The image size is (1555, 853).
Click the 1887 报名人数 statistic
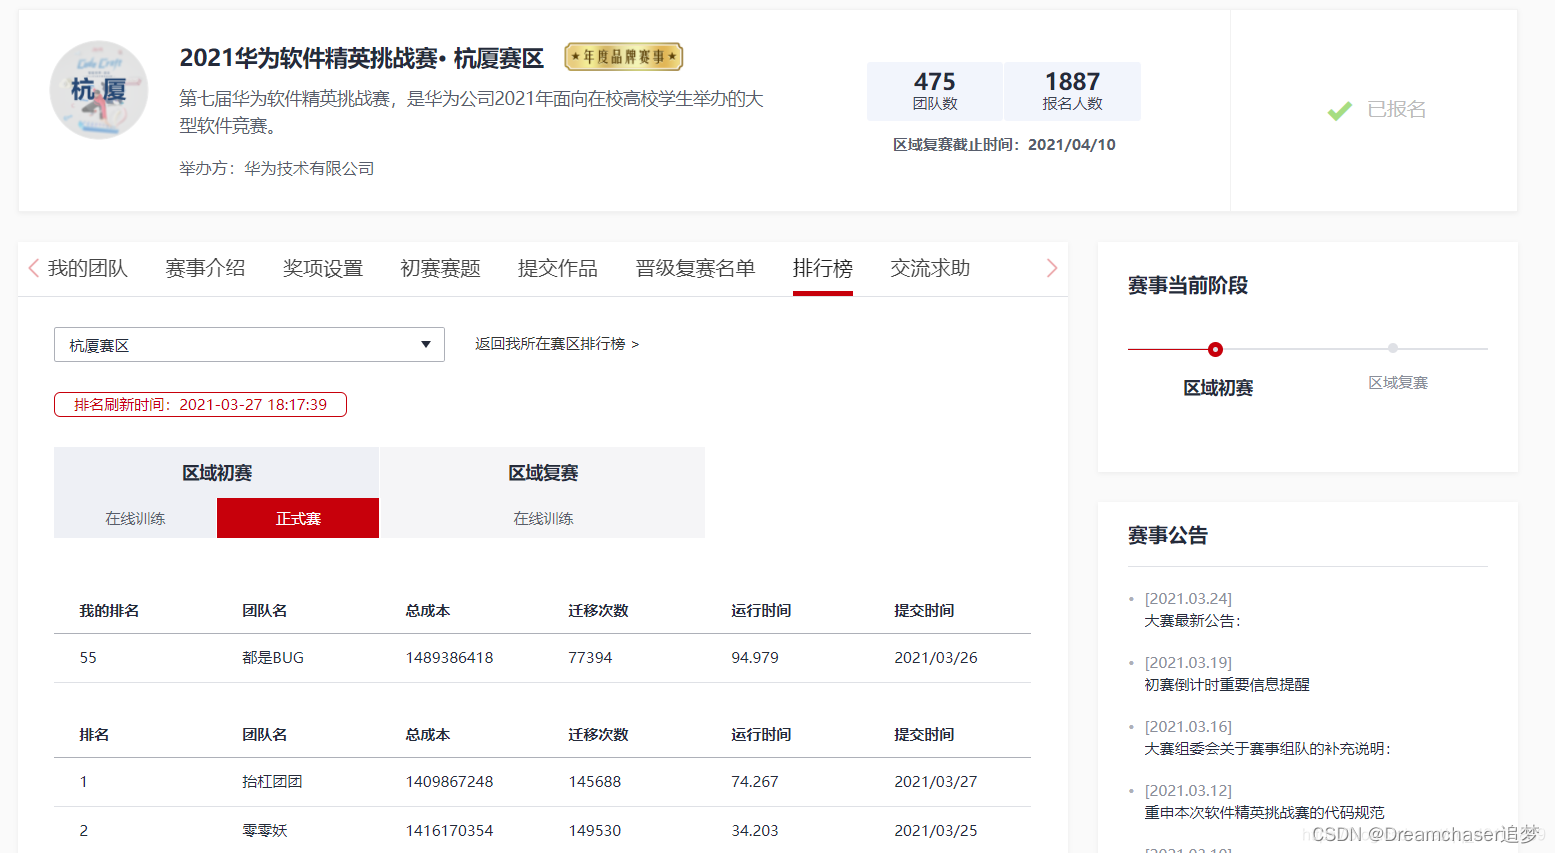pyautogui.click(x=1072, y=91)
